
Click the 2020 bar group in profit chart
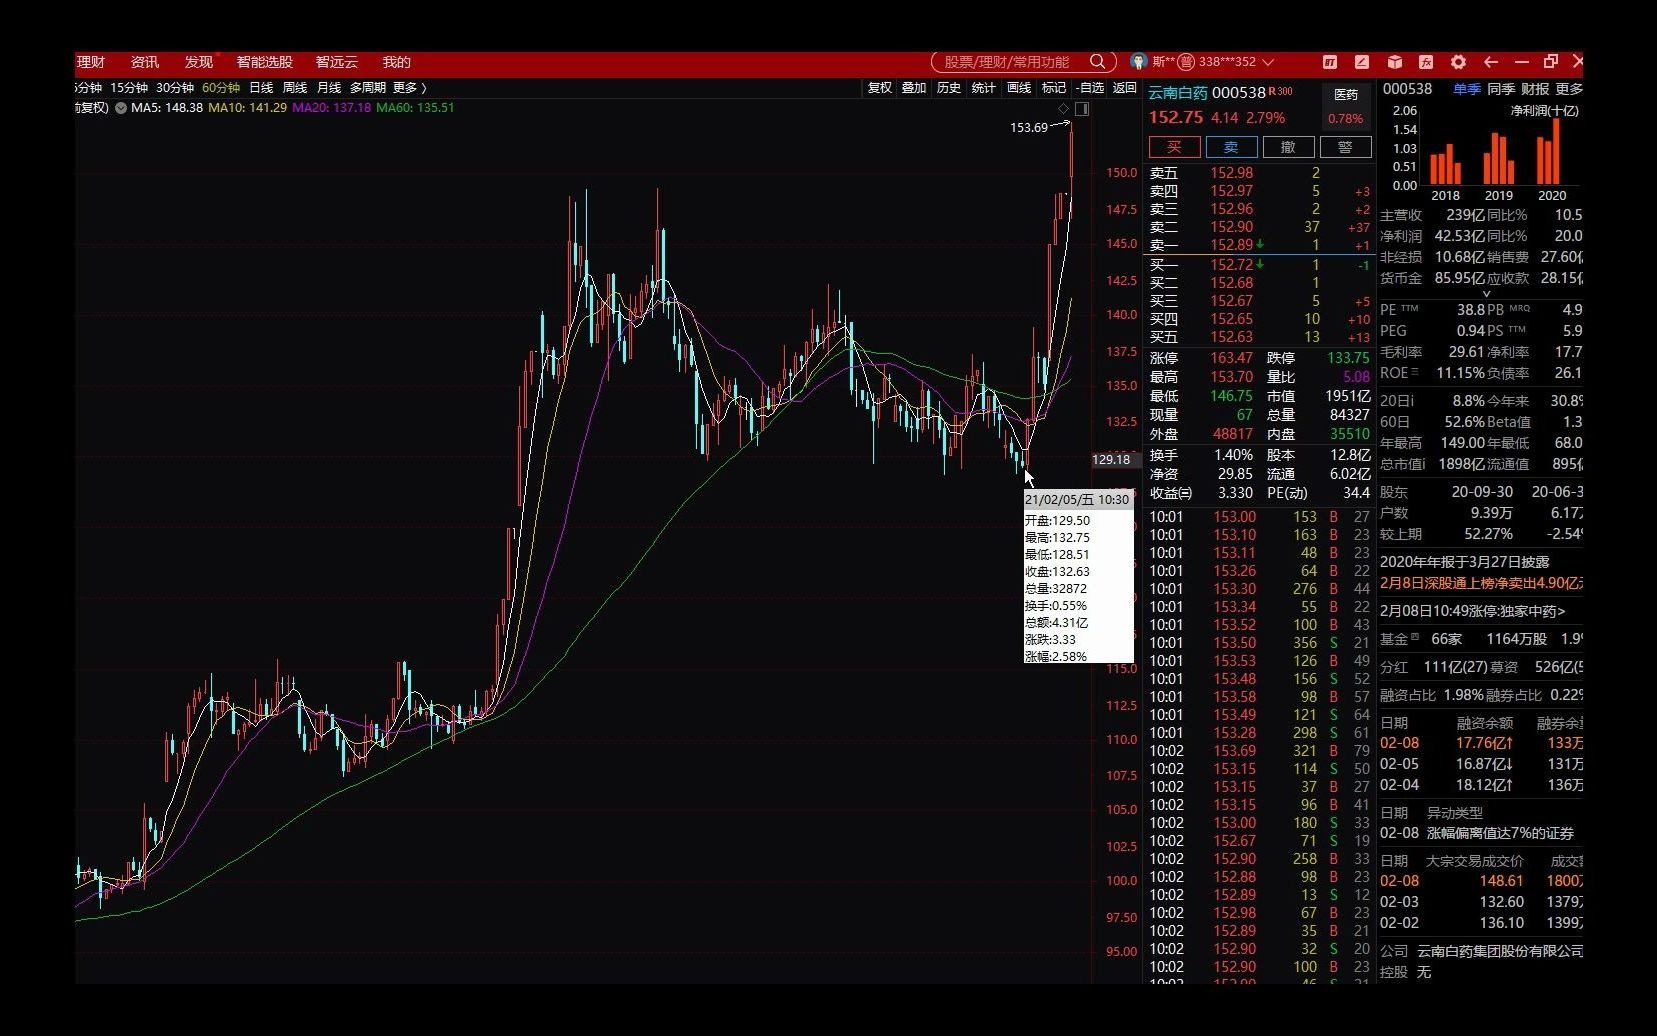pos(1548,153)
